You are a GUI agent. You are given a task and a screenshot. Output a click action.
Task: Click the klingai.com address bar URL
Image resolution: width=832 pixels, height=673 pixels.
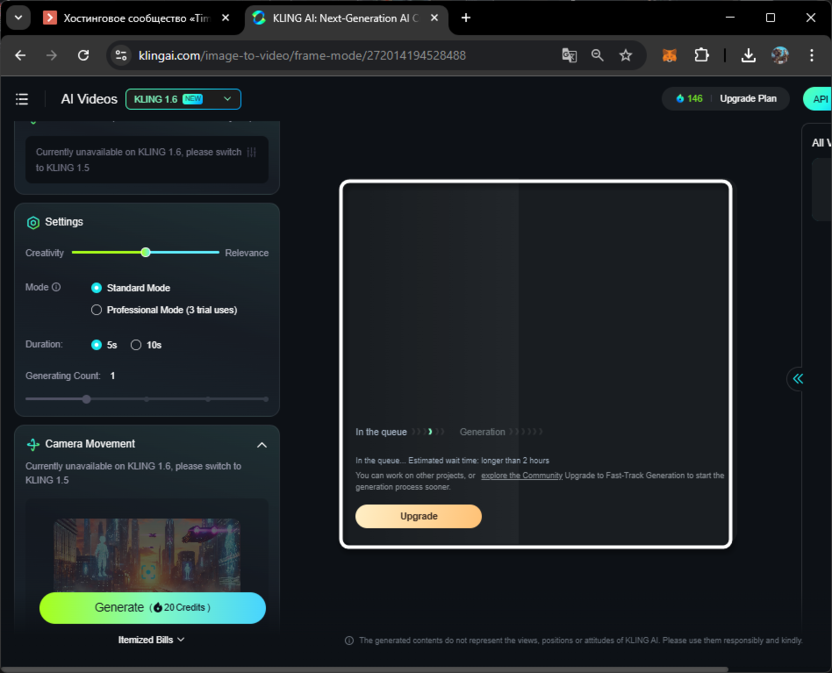tap(302, 55)
